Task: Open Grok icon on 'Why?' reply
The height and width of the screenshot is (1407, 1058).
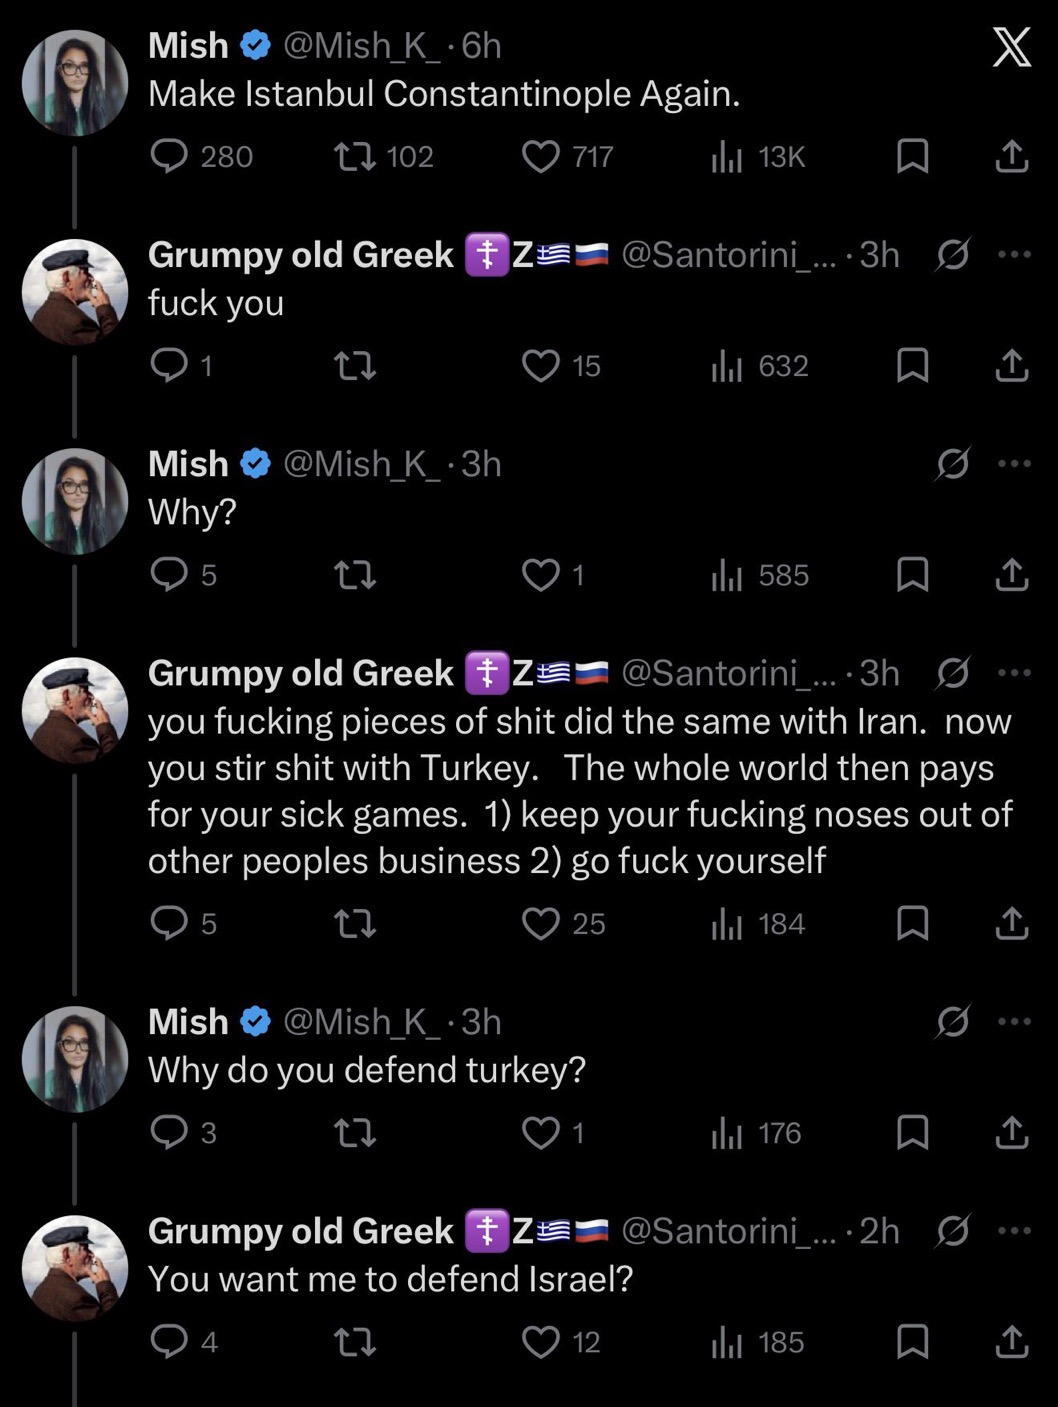Action: tap(952, 463)
